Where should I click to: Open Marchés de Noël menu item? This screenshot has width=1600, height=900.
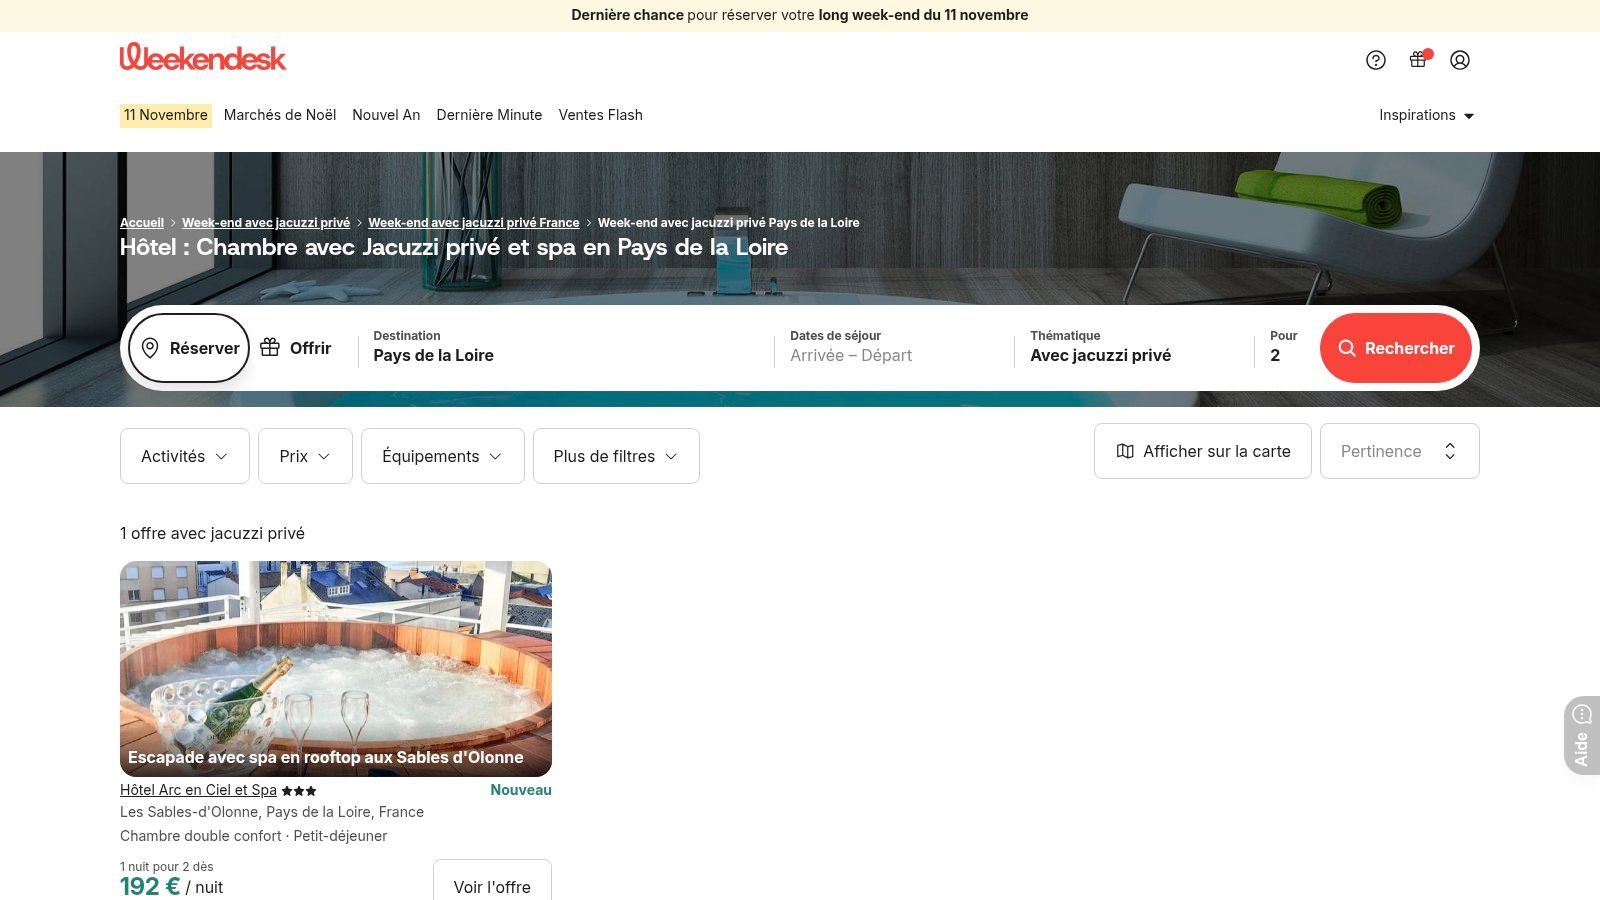[x=280, y=115]
